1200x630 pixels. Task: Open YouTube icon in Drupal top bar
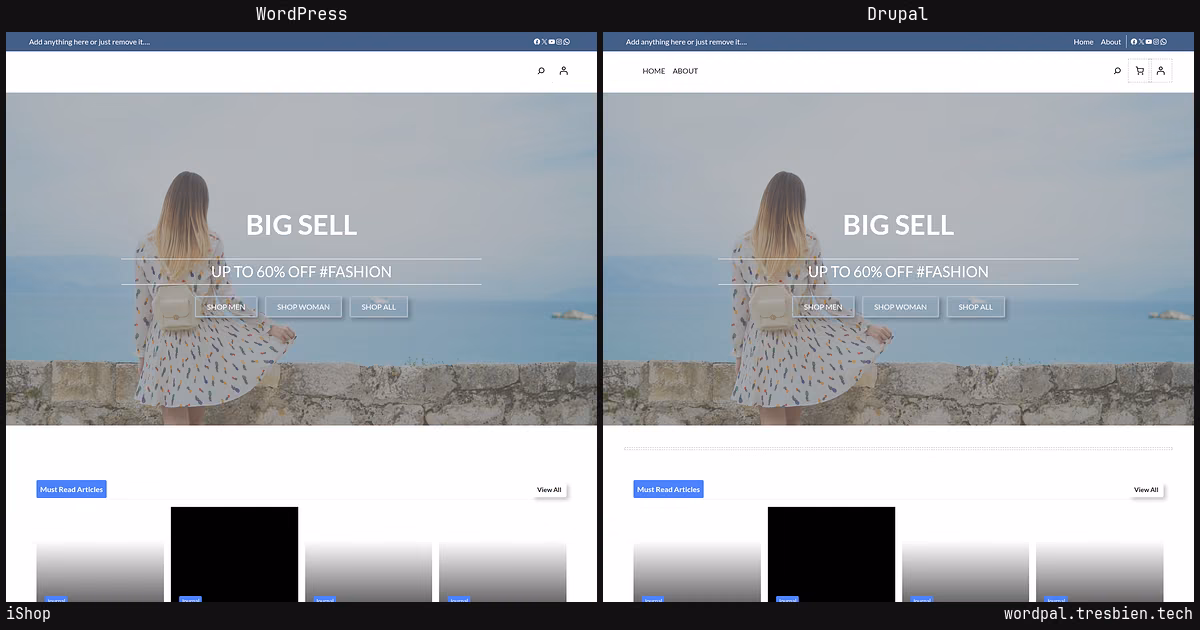[x=1149, y=42]
